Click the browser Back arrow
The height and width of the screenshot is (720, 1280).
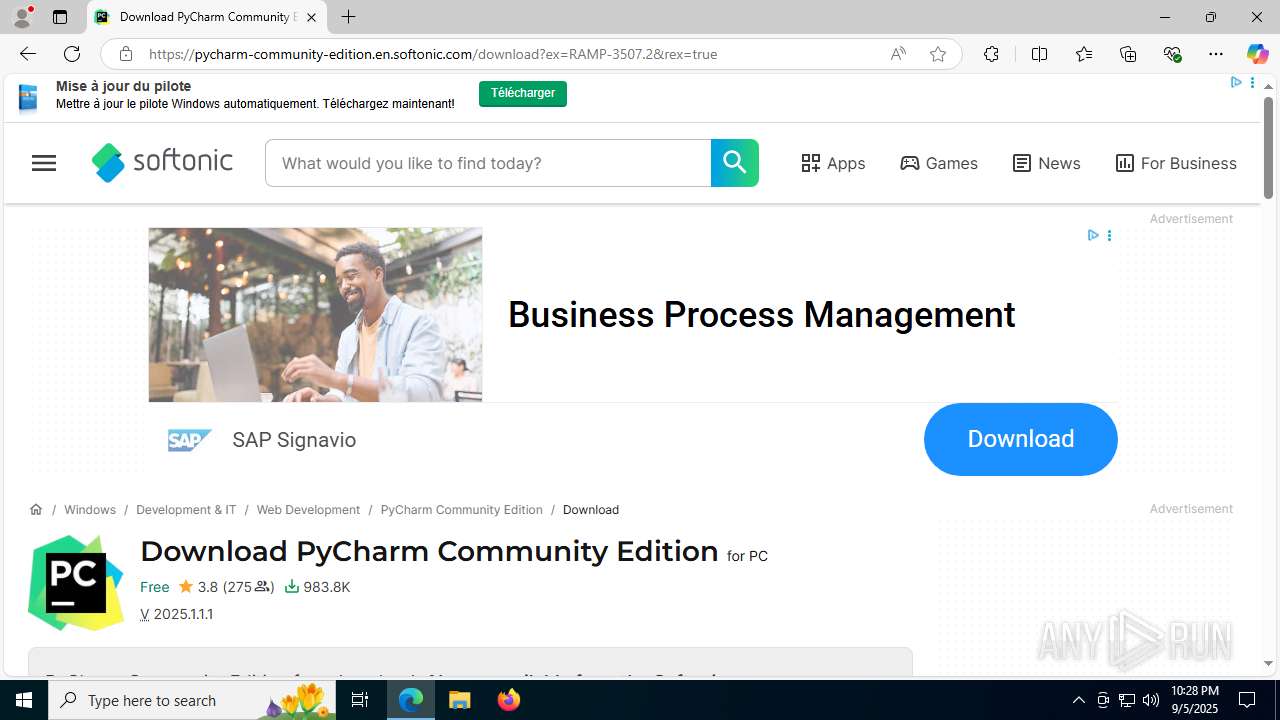point(27,54)
